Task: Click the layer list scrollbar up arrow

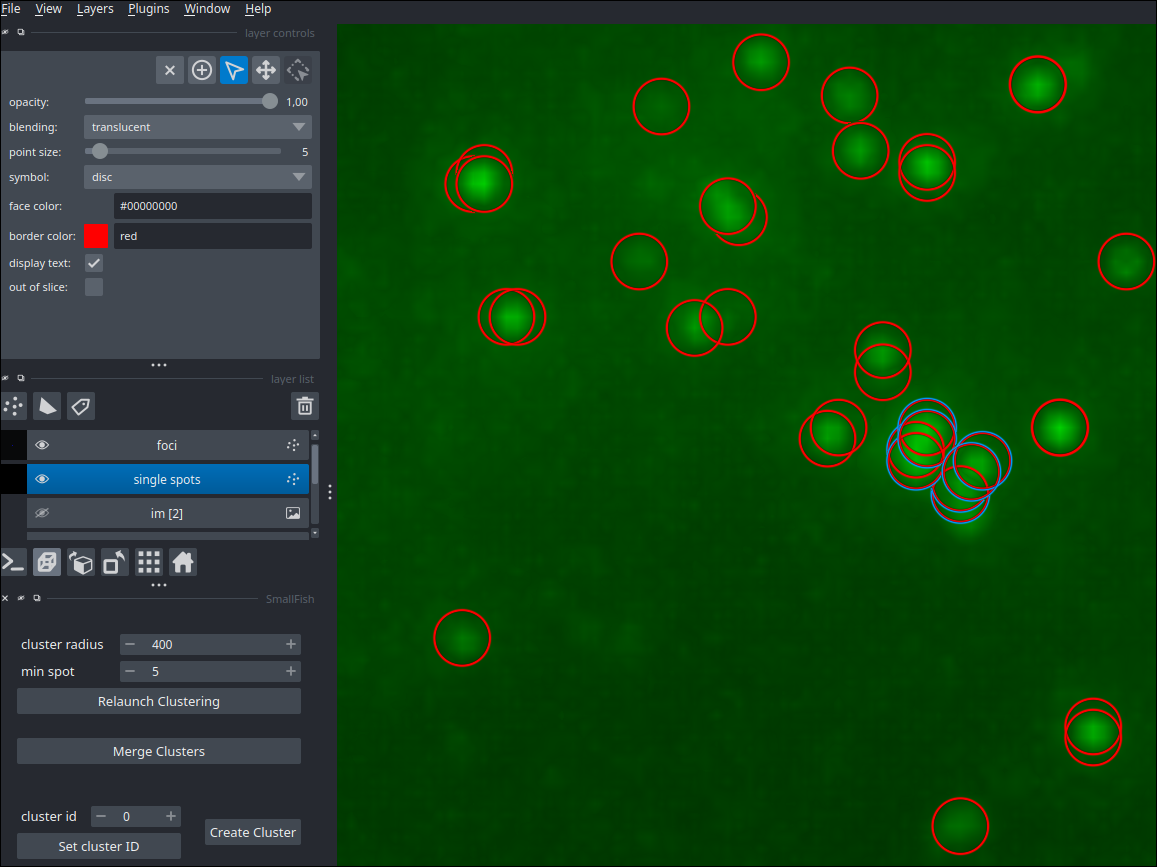Action: coord(315,435)
